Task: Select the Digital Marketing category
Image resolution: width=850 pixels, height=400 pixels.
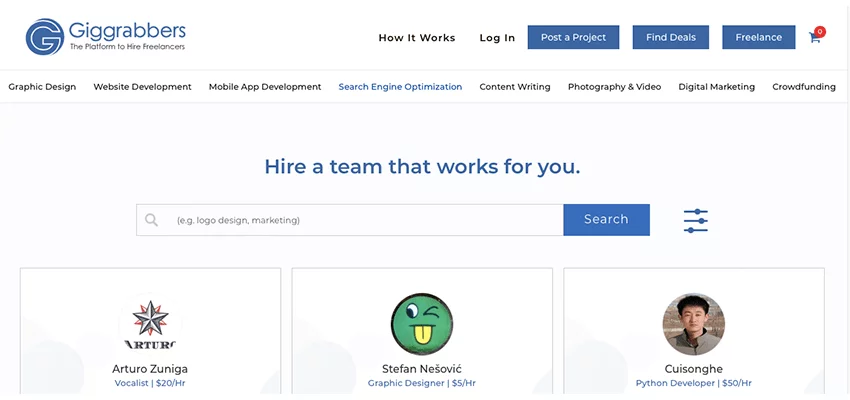Action: click(717, 87)
